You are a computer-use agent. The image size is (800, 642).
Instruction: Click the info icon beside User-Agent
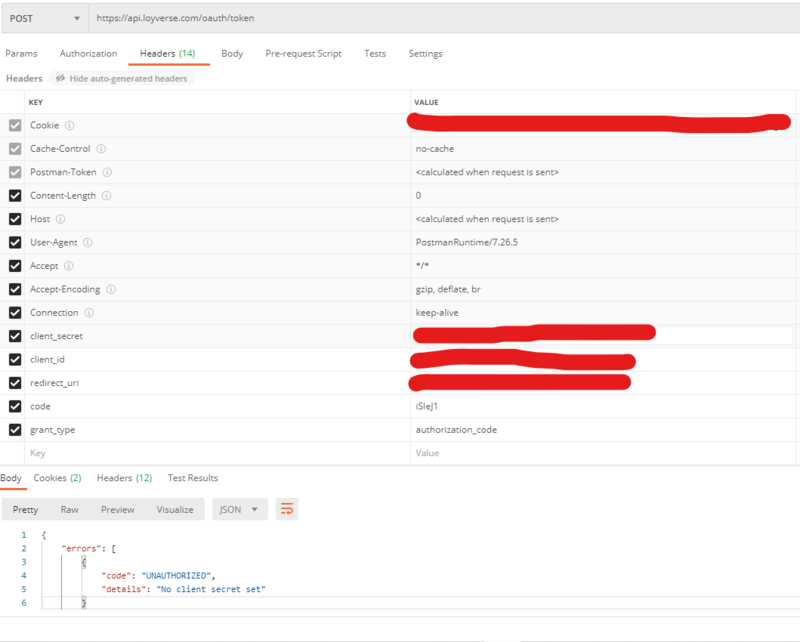88,242
